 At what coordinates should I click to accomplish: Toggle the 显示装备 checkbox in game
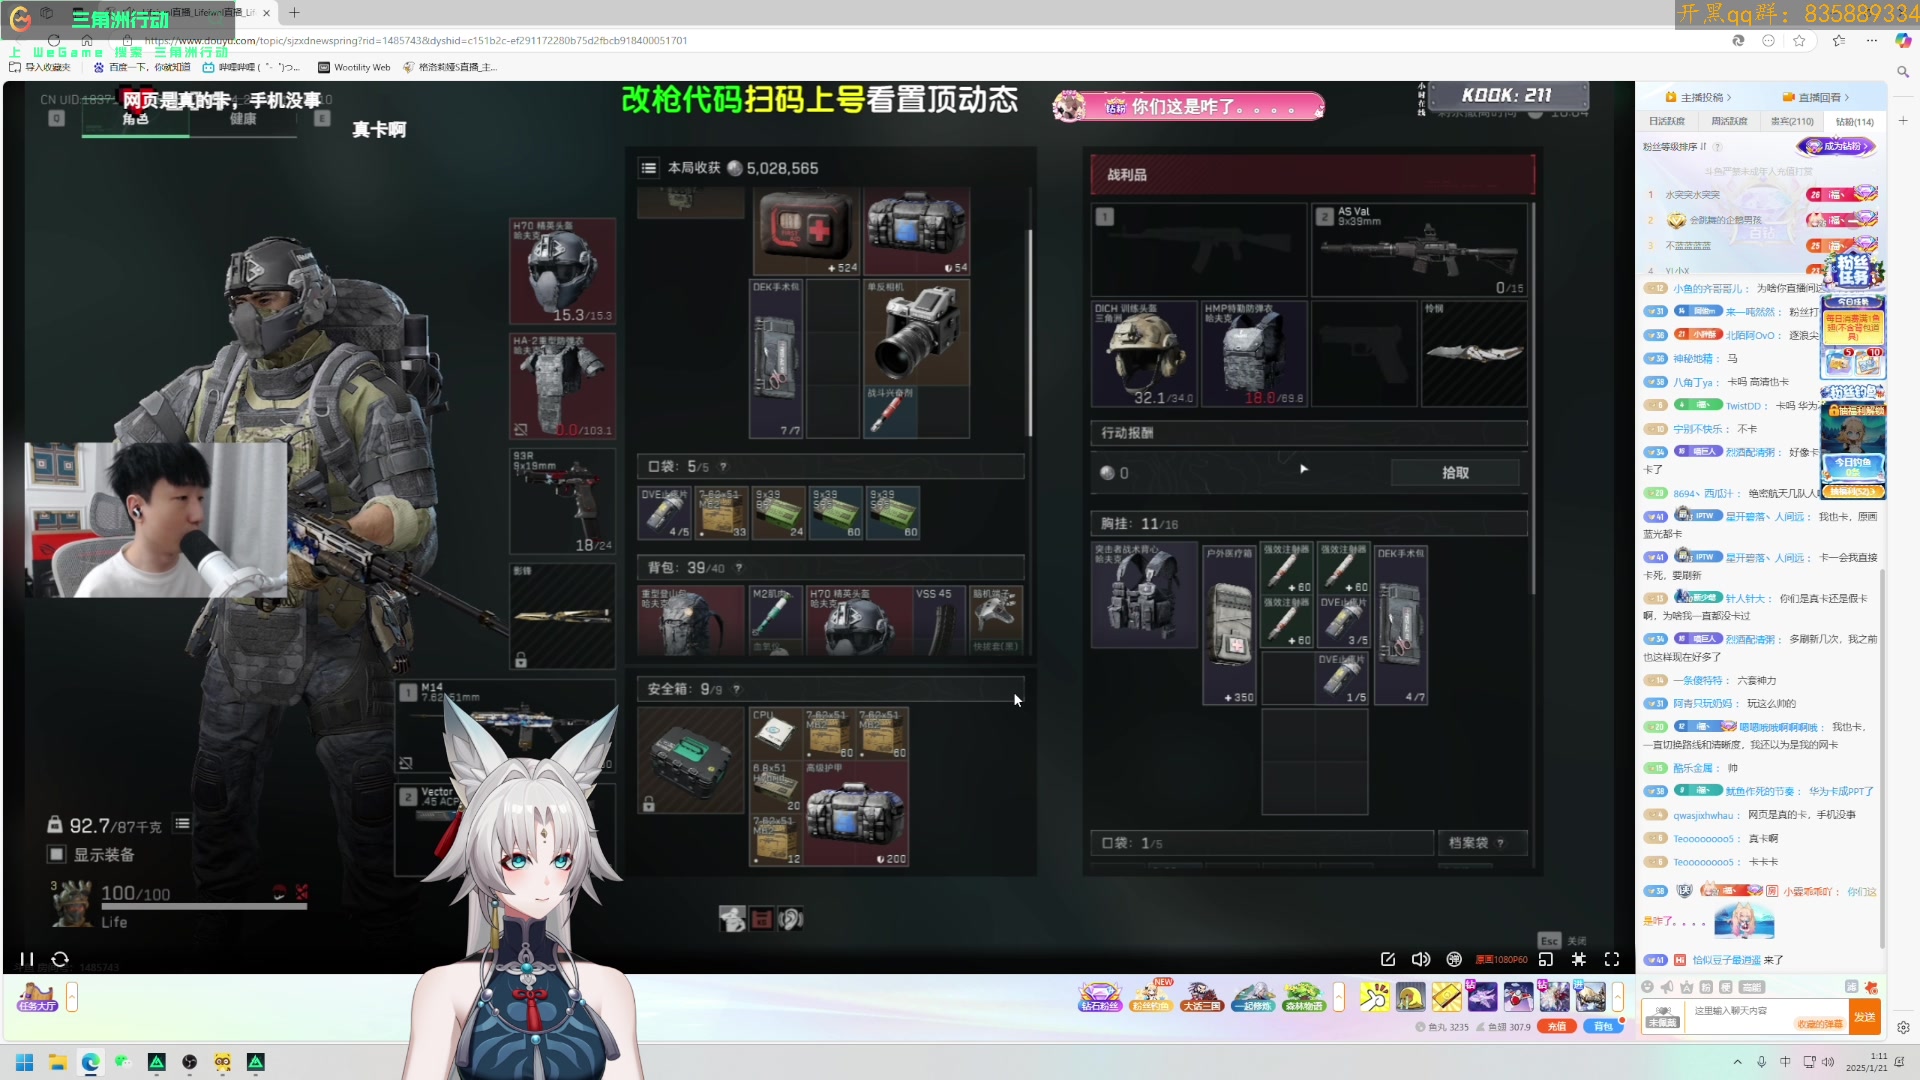57,854
